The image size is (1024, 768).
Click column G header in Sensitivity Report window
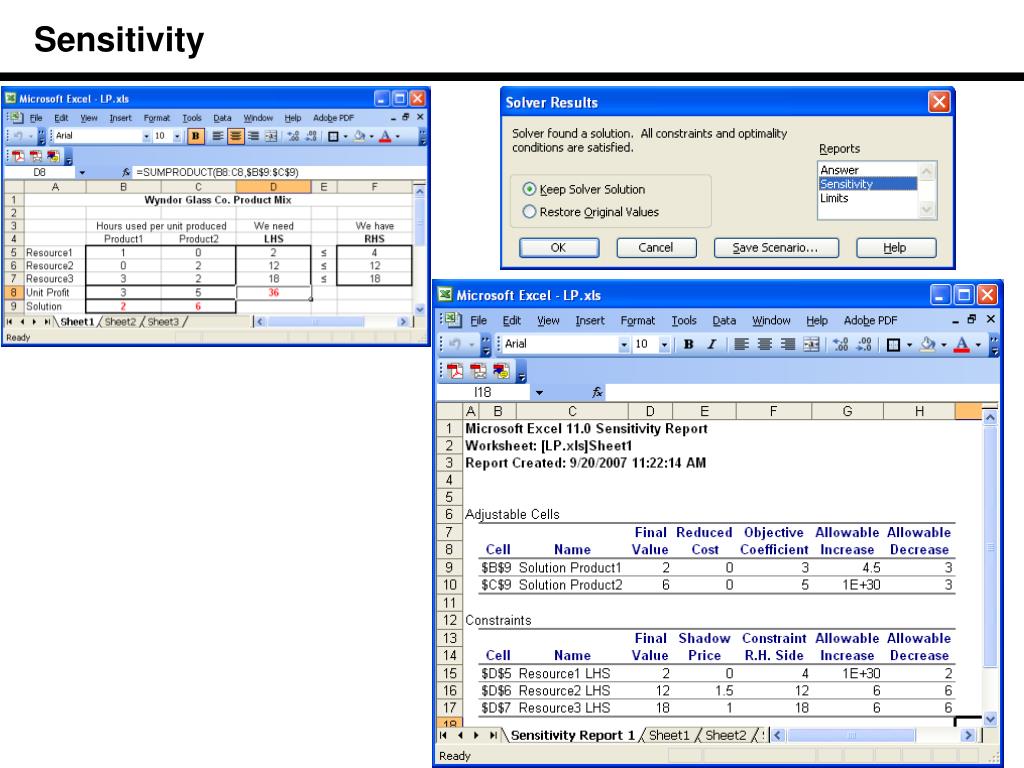pos(847,411)
